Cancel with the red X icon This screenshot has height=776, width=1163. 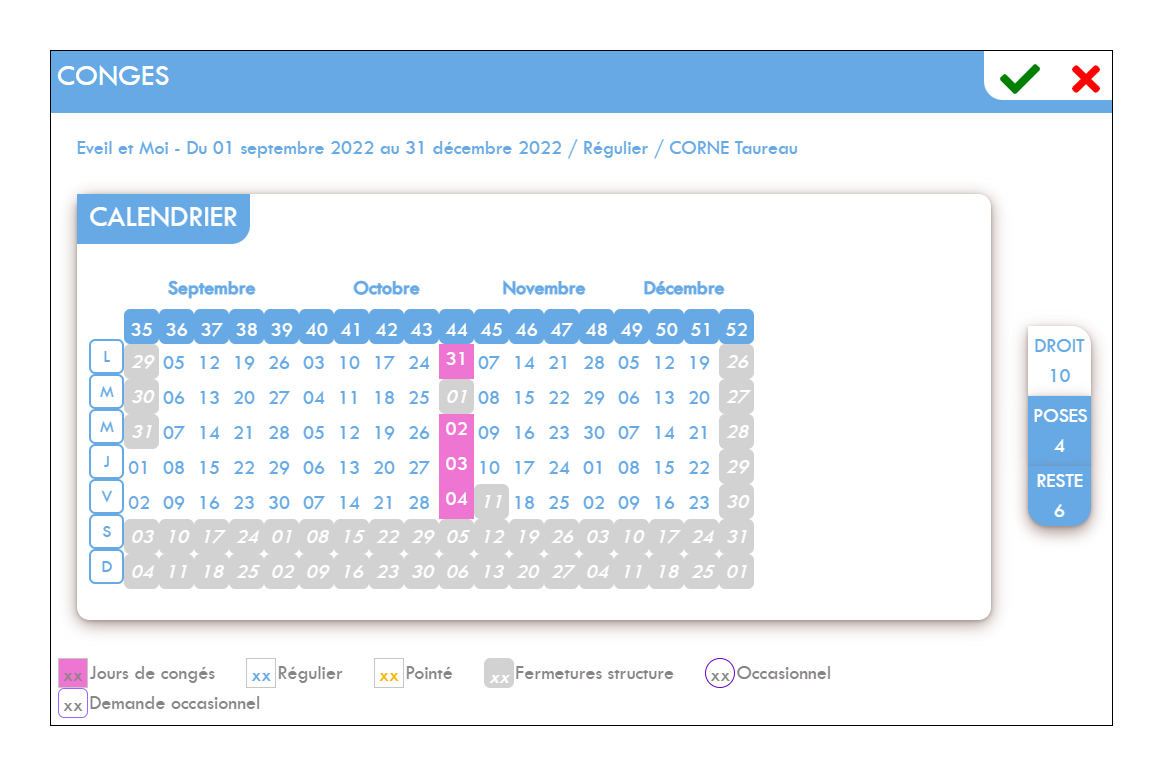[1085, 79]
